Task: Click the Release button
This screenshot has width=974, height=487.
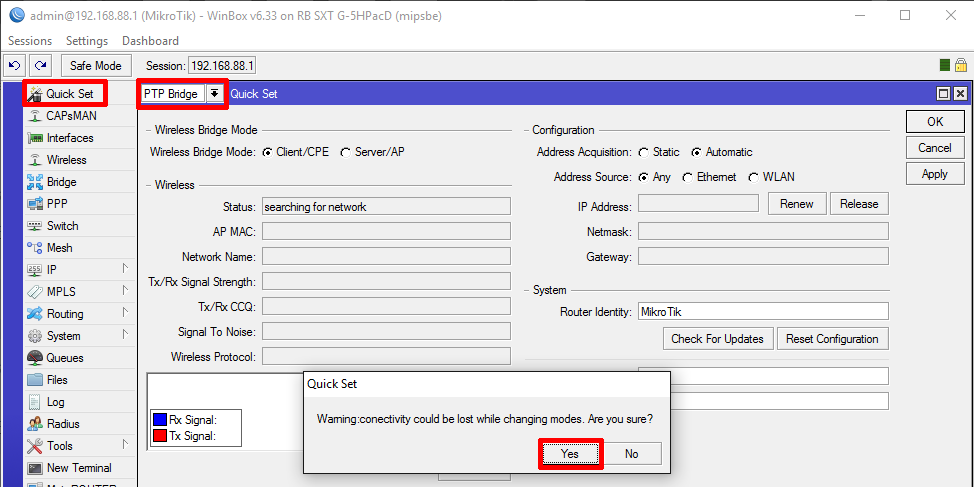Action: [860, 204]
